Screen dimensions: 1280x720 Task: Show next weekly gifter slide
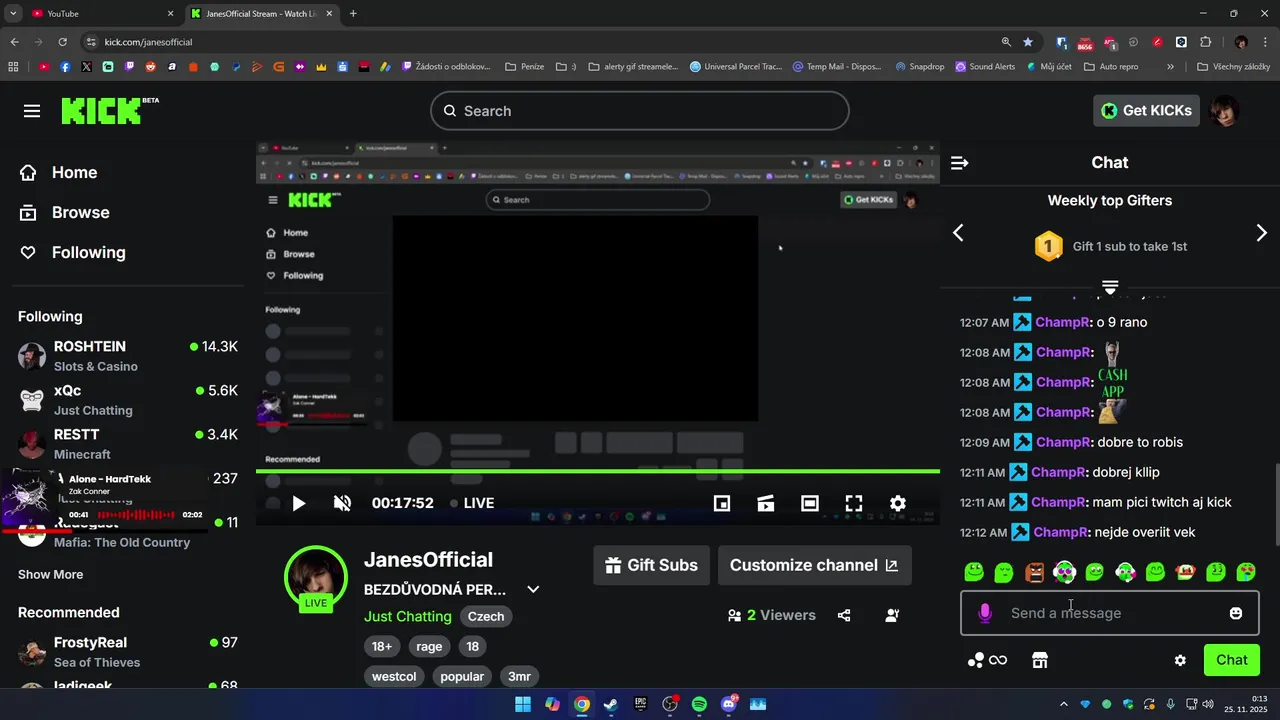coord(1261,233)
